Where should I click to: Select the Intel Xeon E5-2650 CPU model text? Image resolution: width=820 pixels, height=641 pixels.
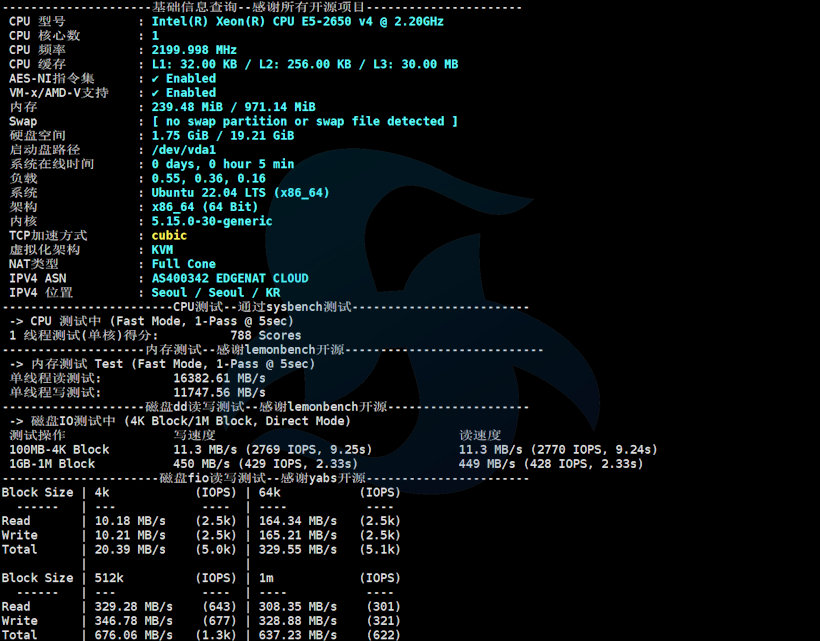297,21
